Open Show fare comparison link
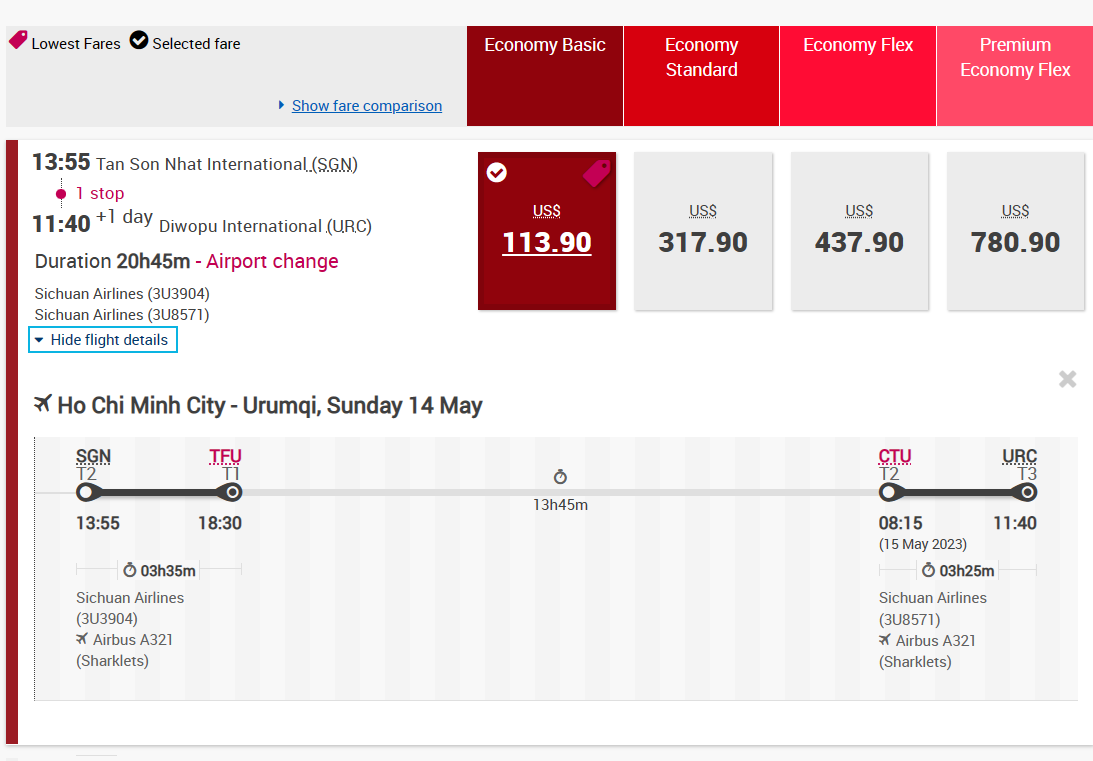 pyautogui.click(x=366, y=106)
